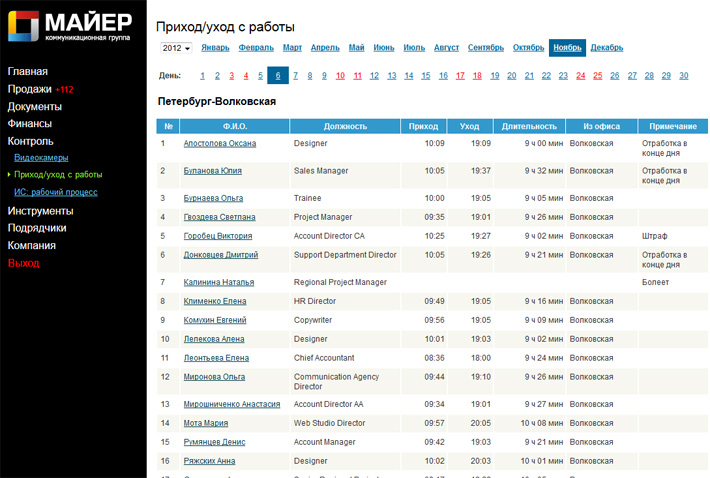Open the Подрядчики sidebar item
Screen dimensions: 710x478
pos(37,228)
